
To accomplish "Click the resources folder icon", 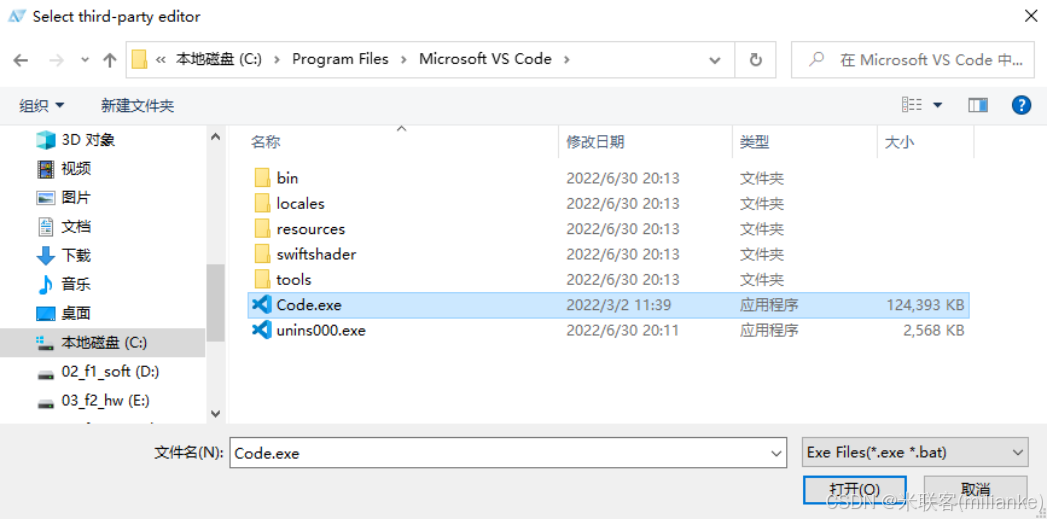I will [262, 229].
